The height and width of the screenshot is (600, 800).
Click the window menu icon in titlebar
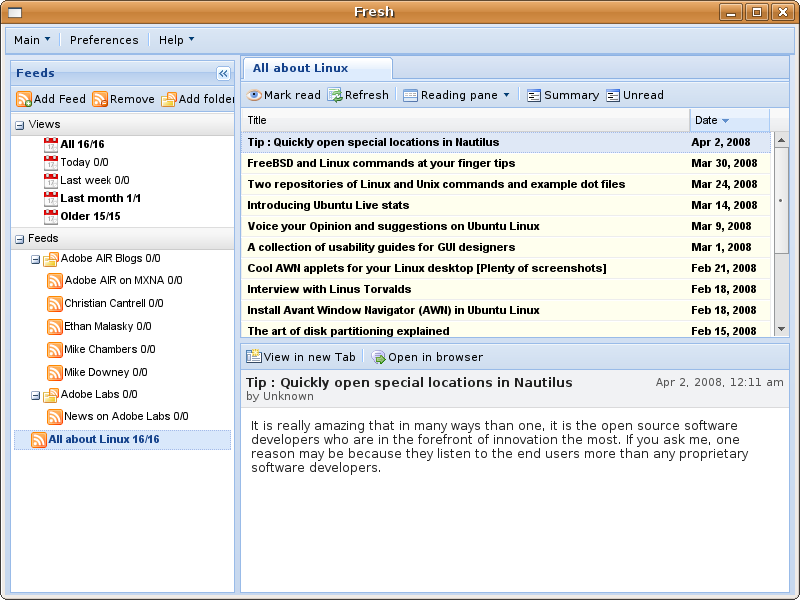tap(15, 12)
